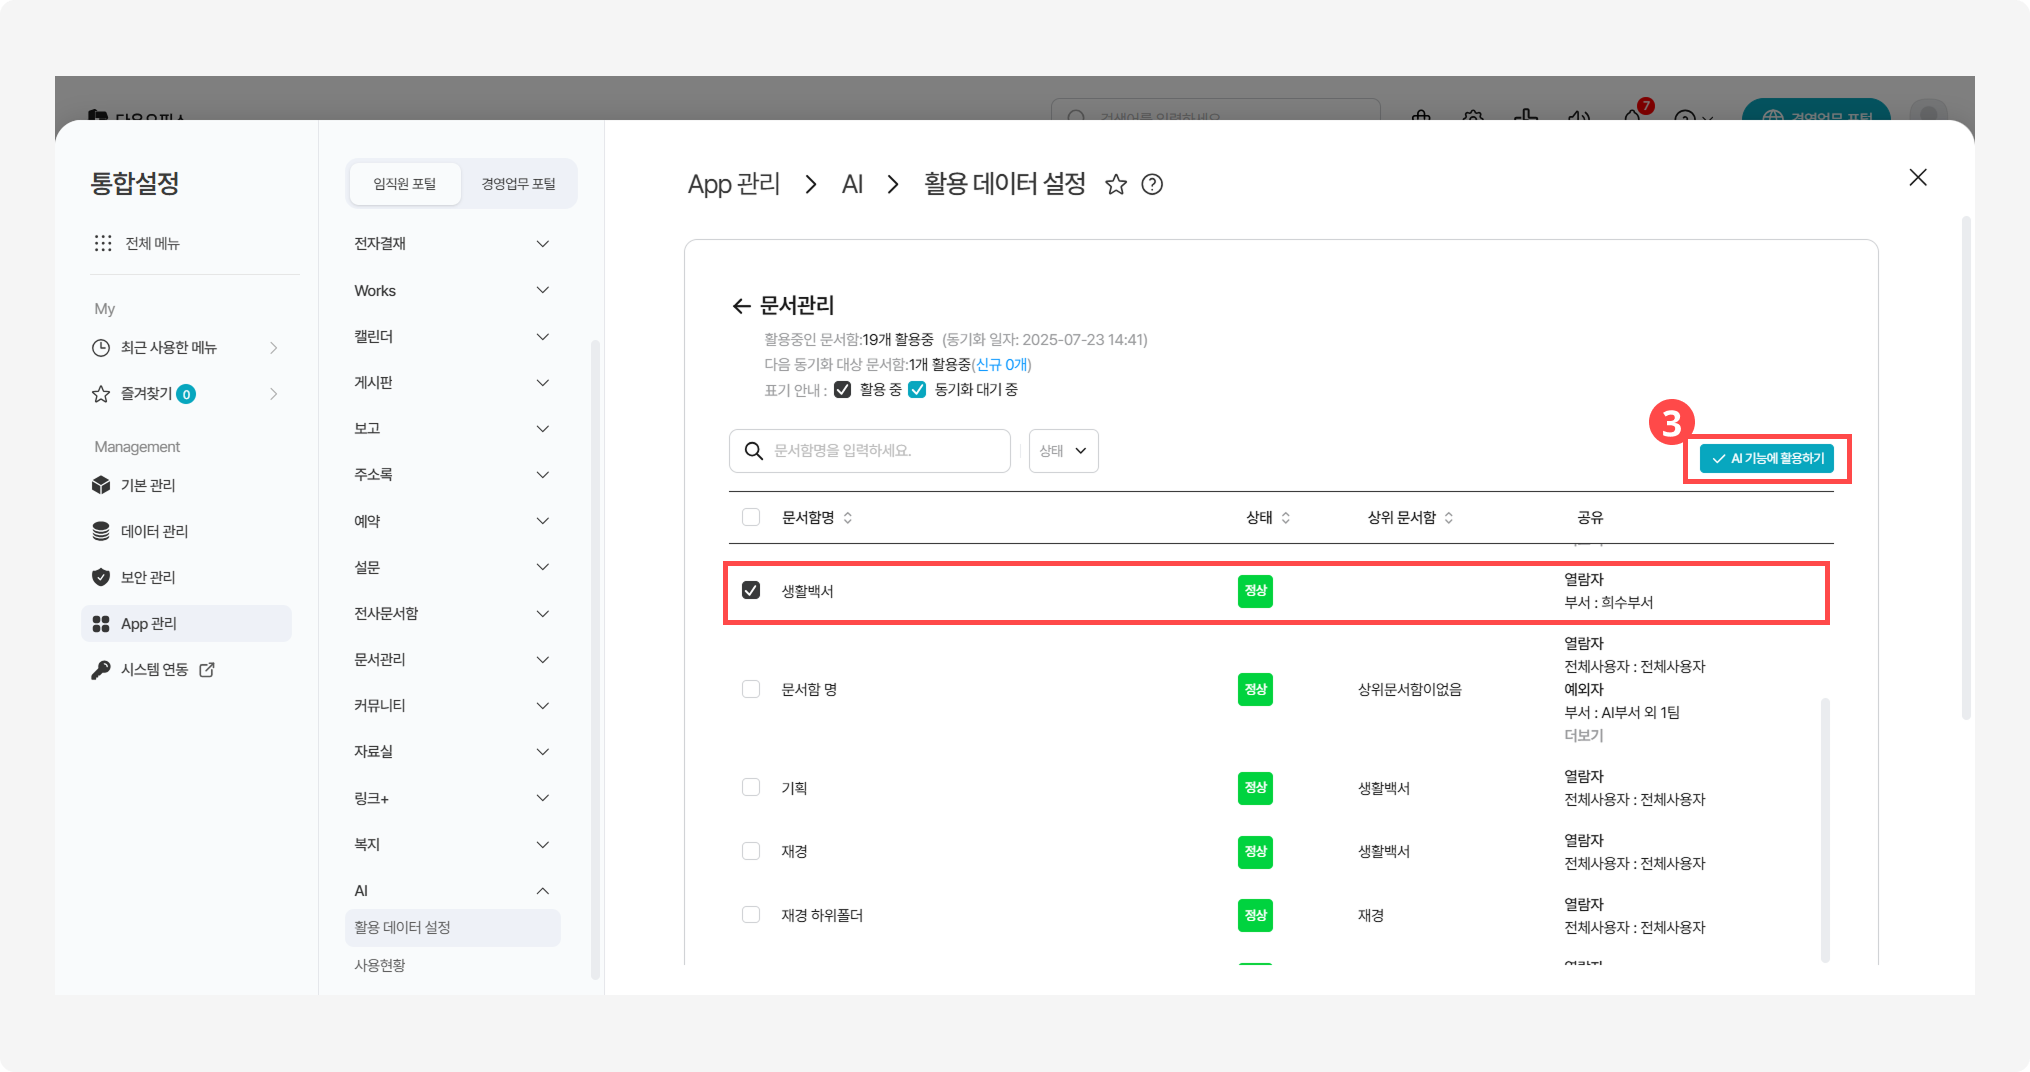
Task: Open the help question mark icon
Action: click(x=1152, y=184)
